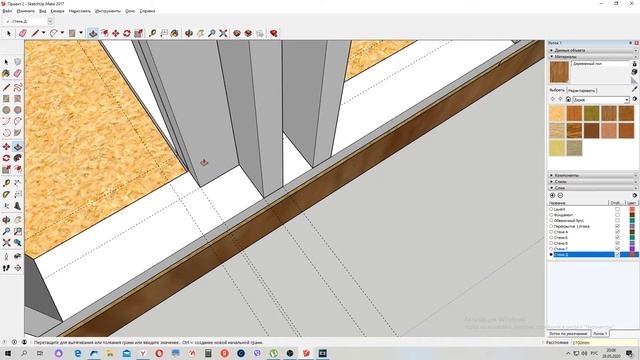Switch to Лоток по умолчанию tray tab
The image size is (640, 360).
pyautogui.click(x=568, y=333)
